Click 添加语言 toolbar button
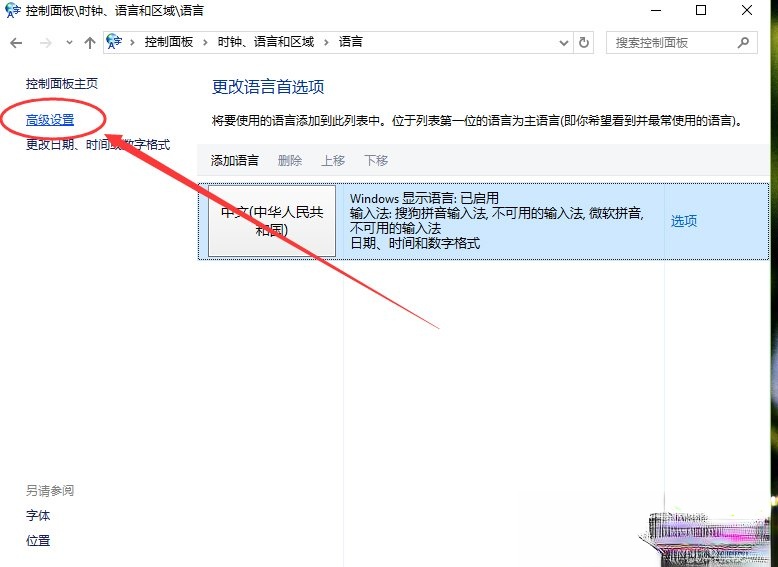The image size is (778, 567). point(235,161)
